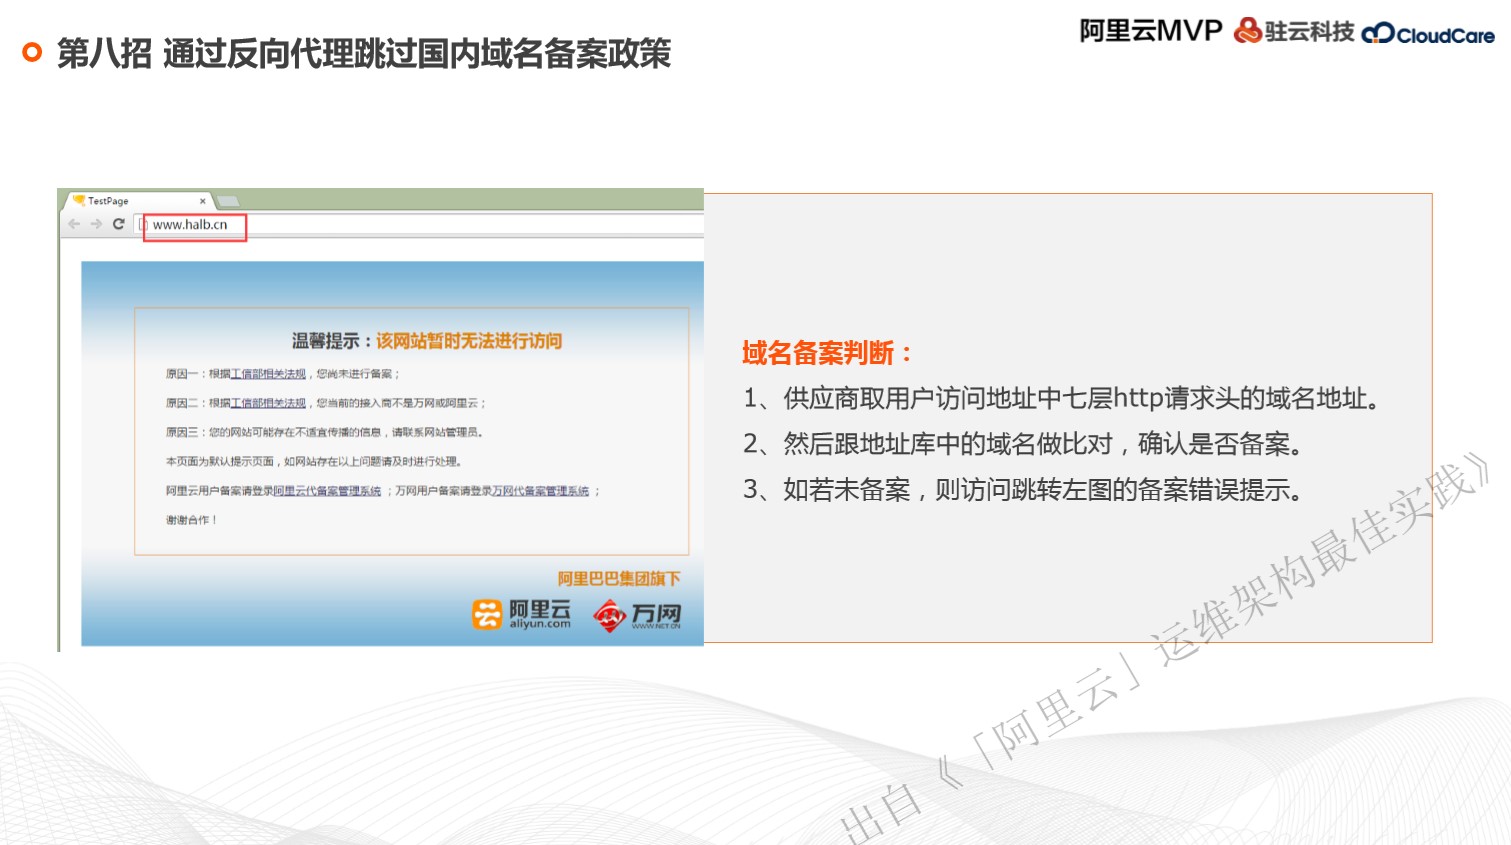Viewport: 1511px width, 845px height.
Task: Click the 本页面为默认提示页面 line
Action: [x=314, y=461]
